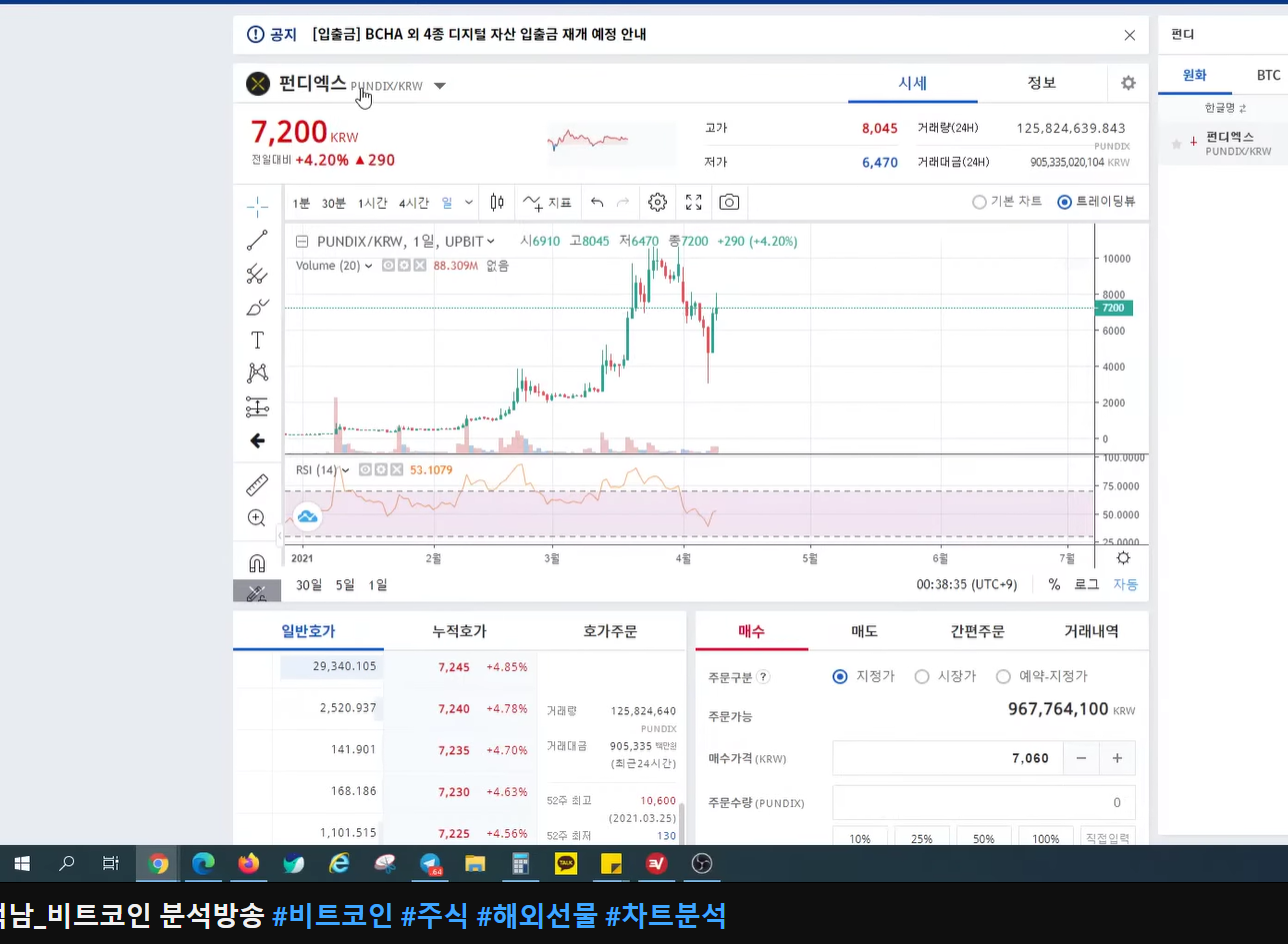This screenshot has width=1288, height=944.
Task: Switch to the 정보 tab
Action: click(1042, 83)
